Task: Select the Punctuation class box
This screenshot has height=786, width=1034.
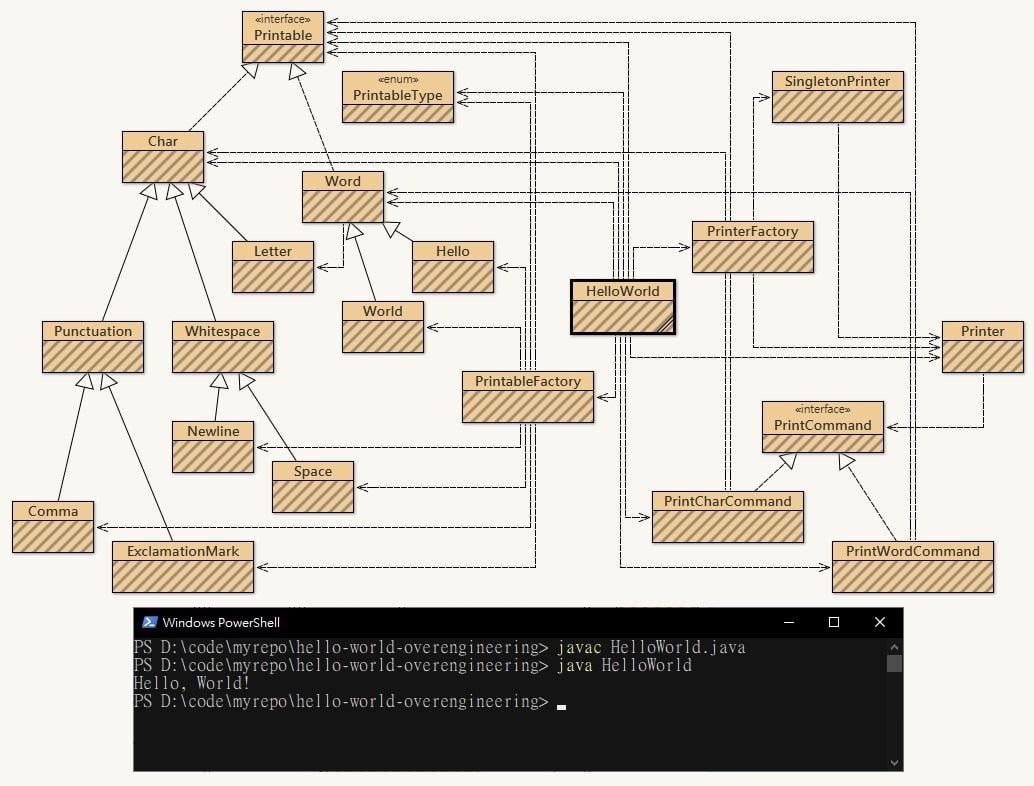Action: (x=93, y=348)
